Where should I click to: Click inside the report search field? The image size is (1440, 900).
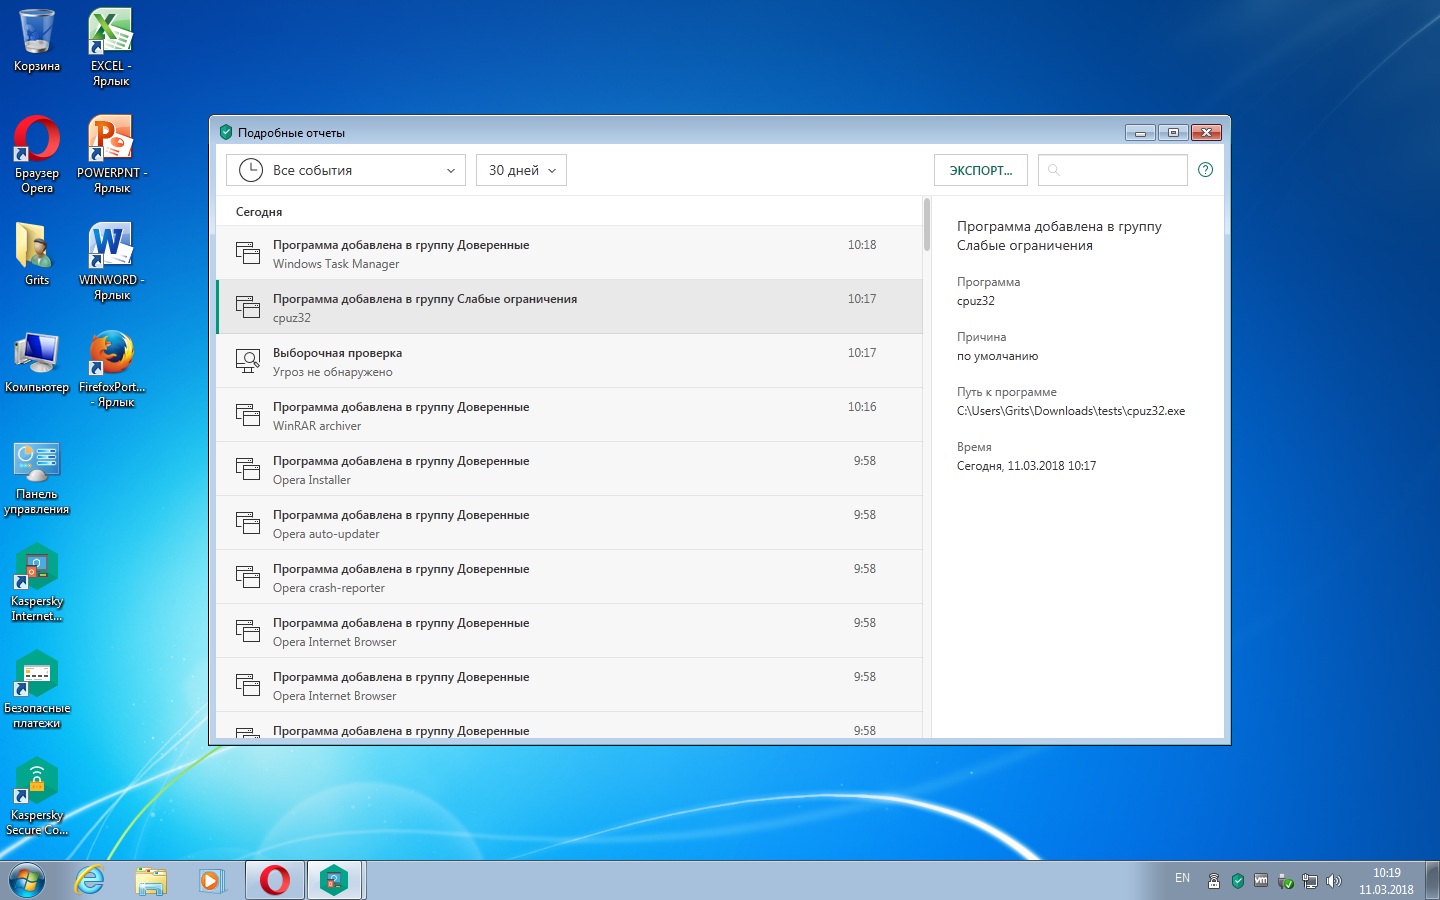coord(1122,170)
